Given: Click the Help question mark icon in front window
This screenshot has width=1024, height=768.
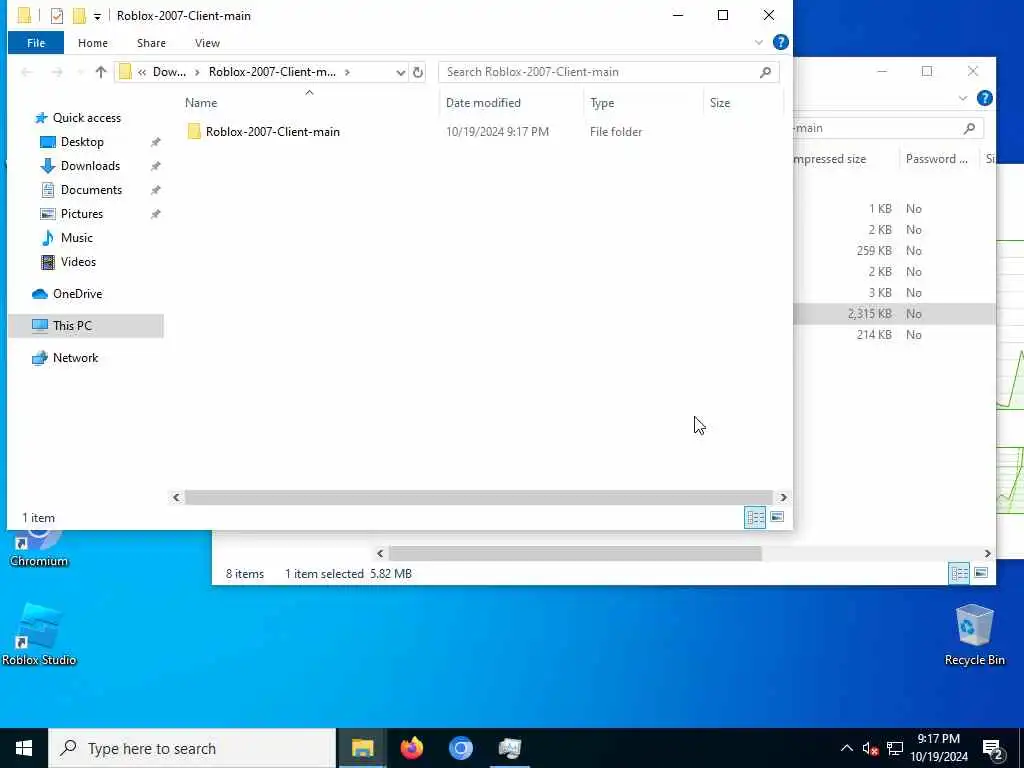Looking at the screenshot, I should point(780,42).
